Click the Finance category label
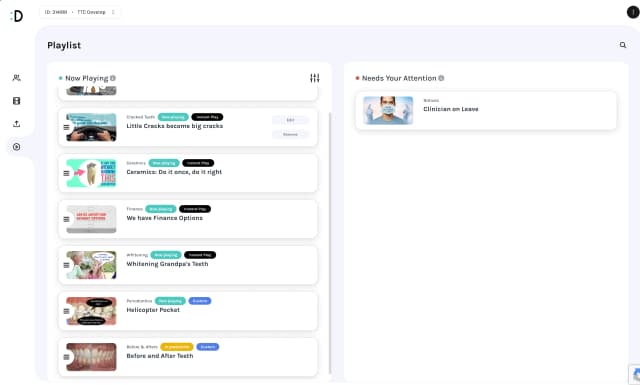Screen dimensions: 640x385 point(135,209)
